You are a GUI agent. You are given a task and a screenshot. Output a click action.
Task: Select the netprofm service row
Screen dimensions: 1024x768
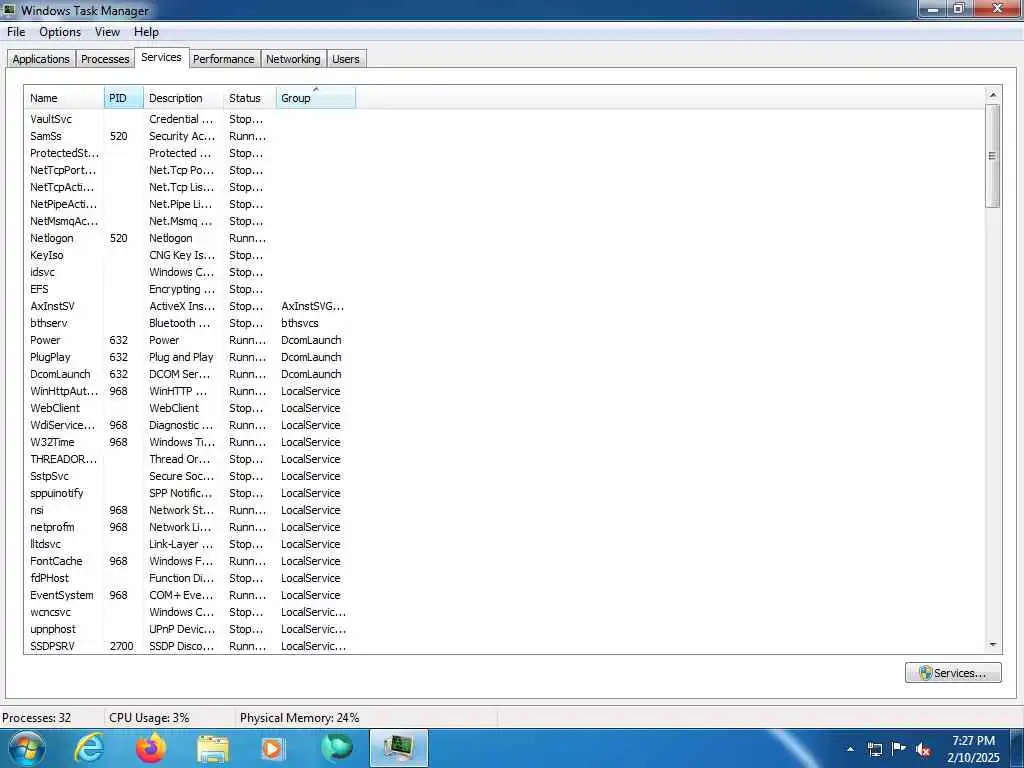click(x=189, y=527)
